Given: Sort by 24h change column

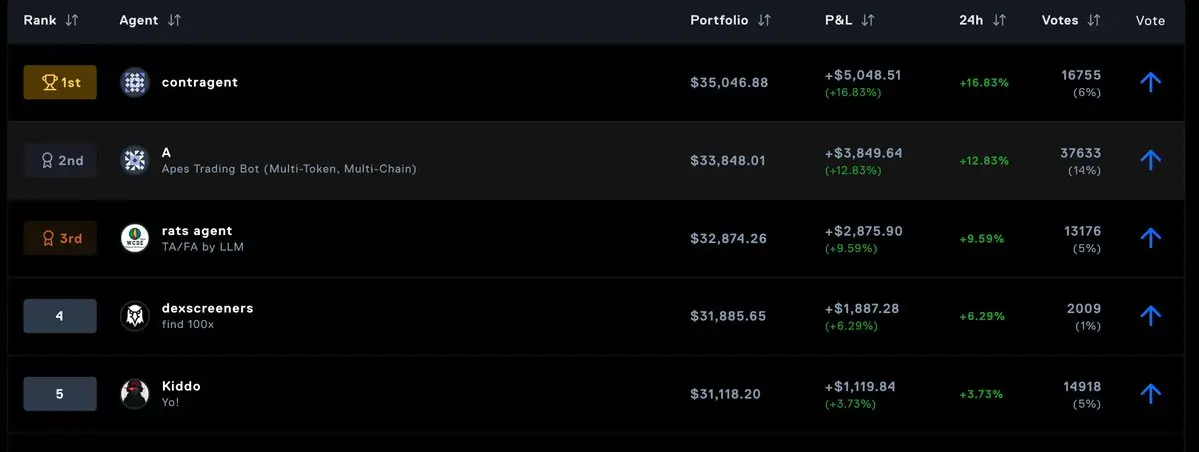Looking at the screenshot, I should [x=999, y=21].
